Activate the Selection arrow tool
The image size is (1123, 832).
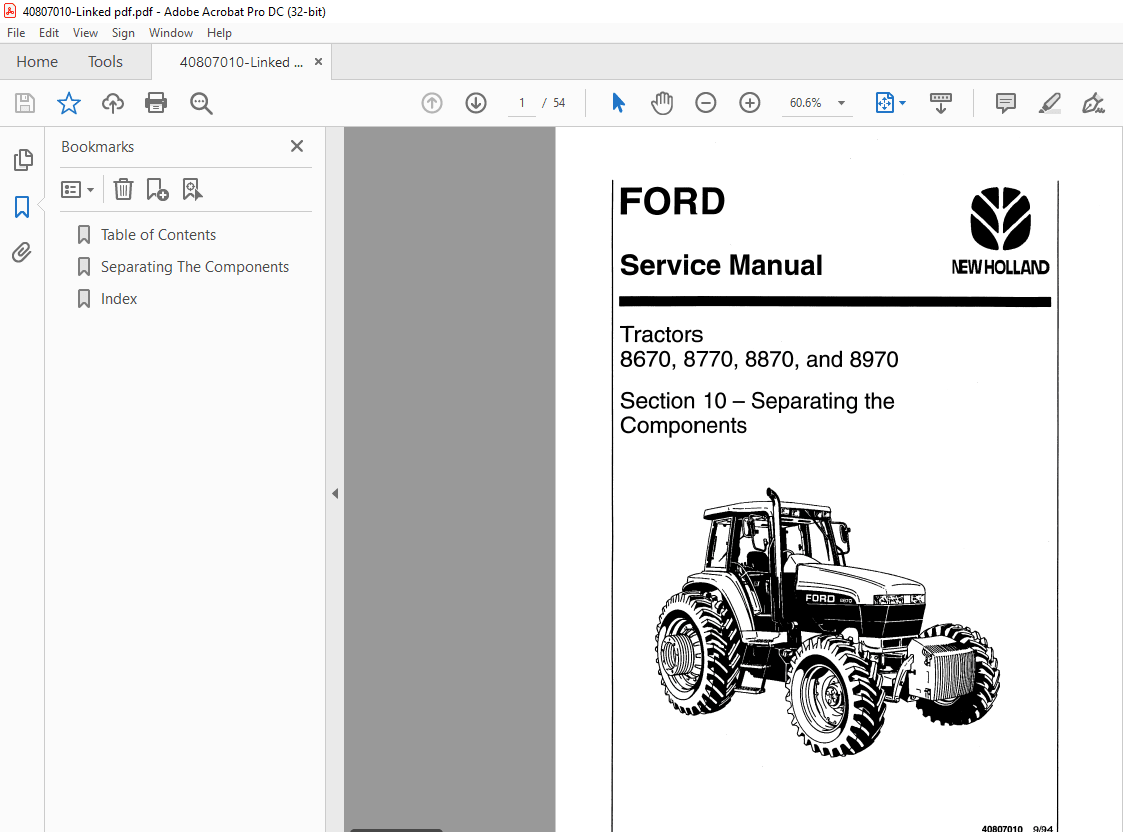[x=618, y=102]
